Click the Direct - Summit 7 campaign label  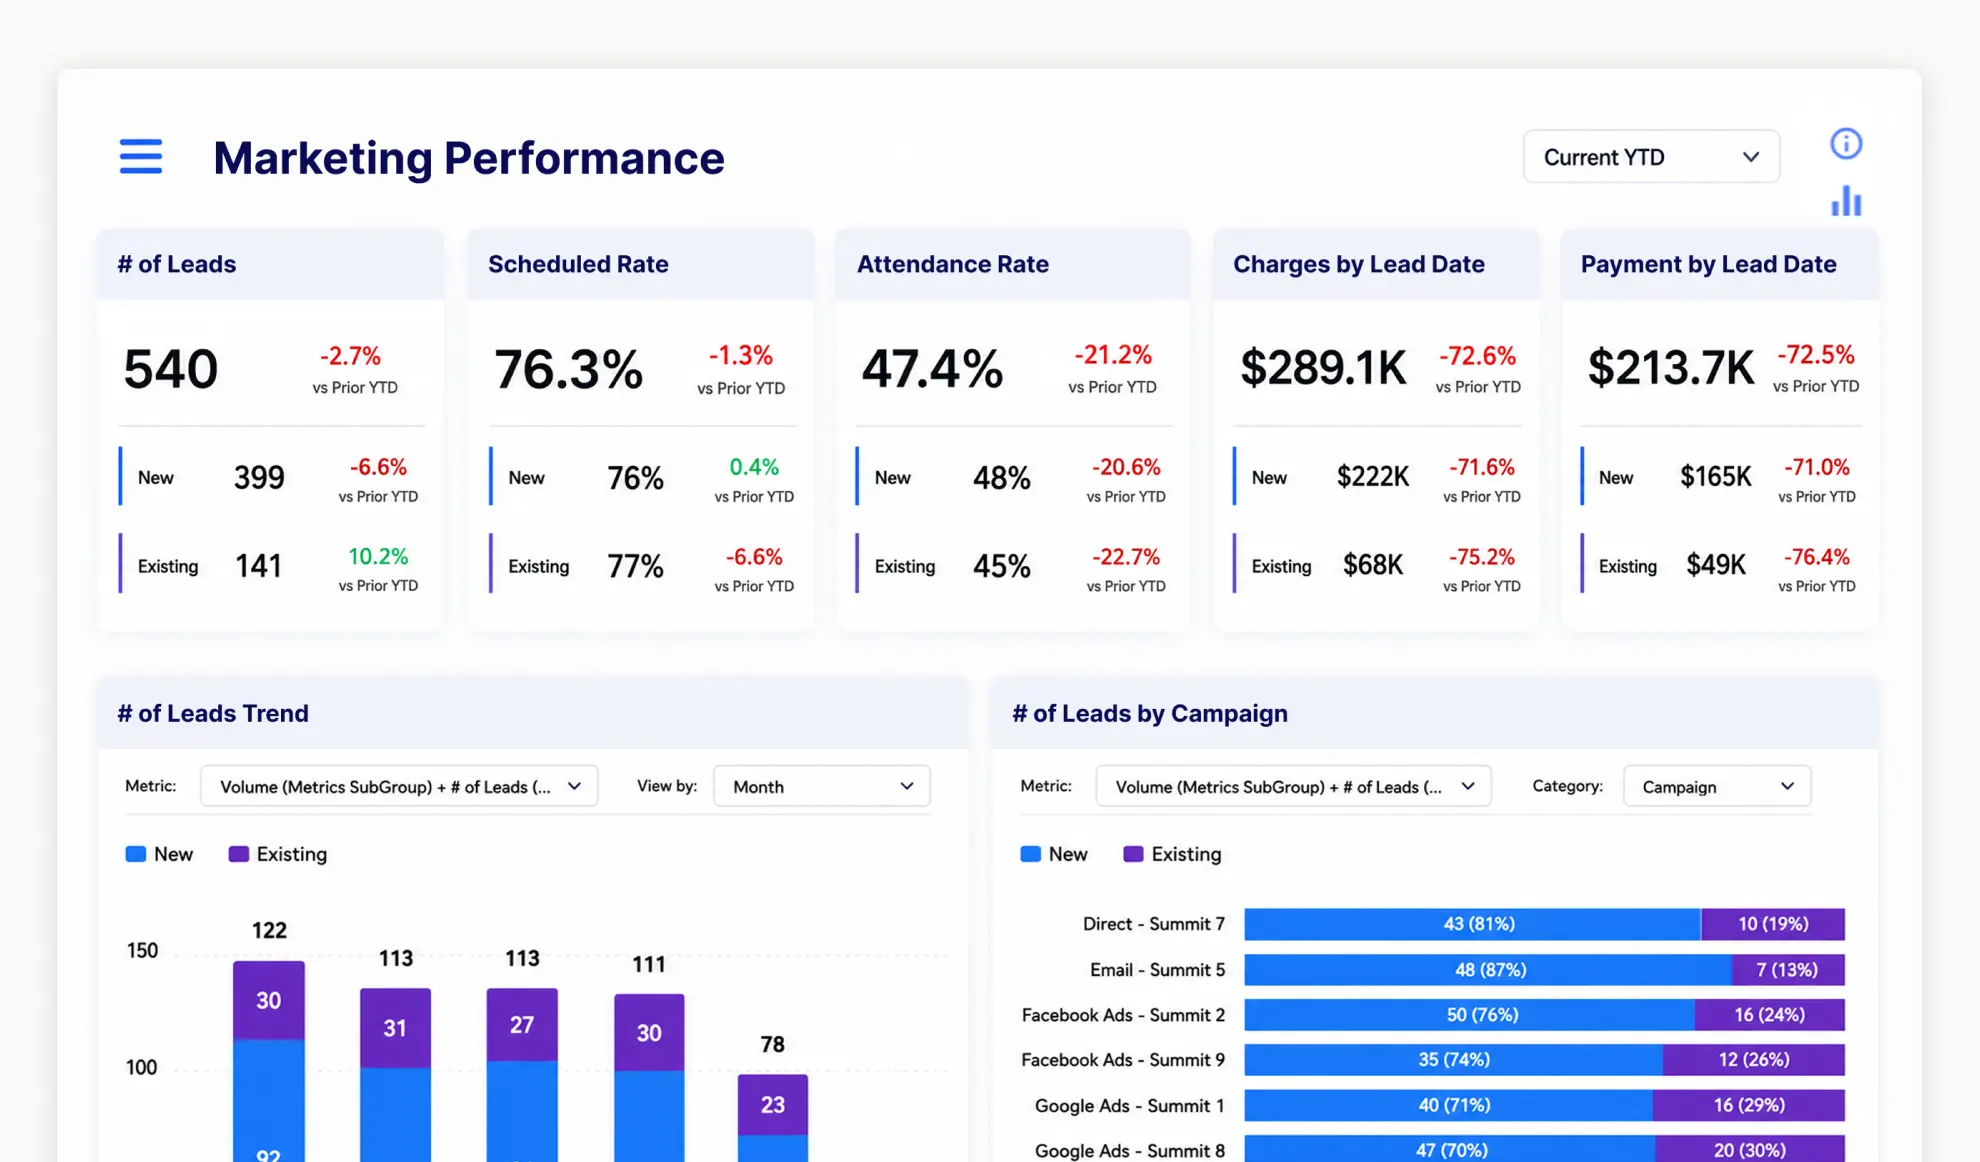pyautogui.click(x=1153, y=924)
